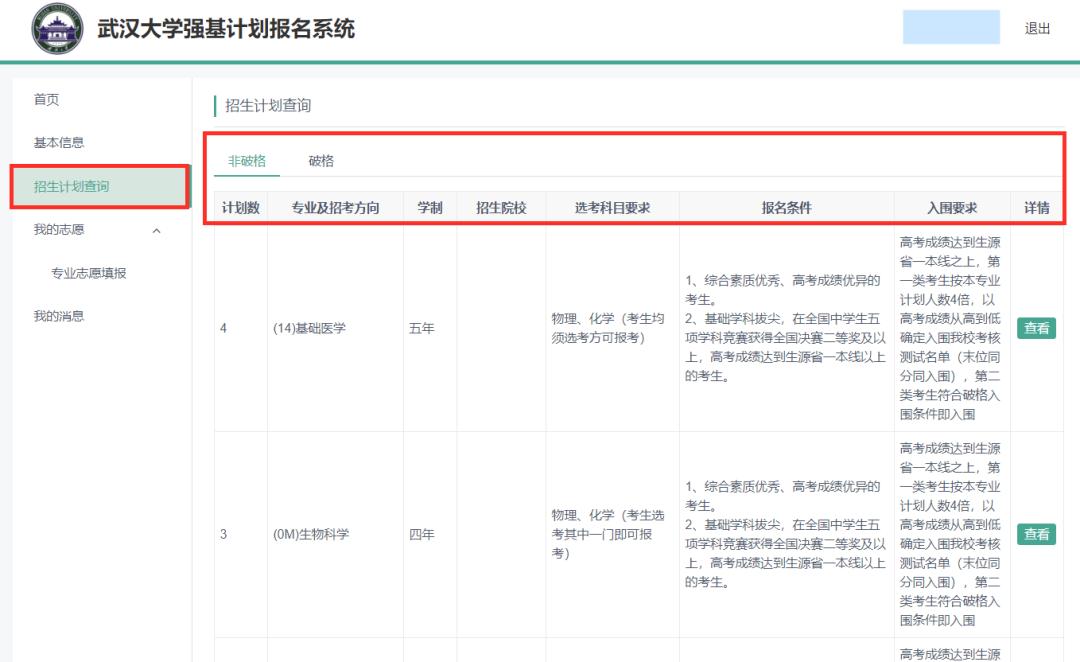Switch to the 破格 tab

click(321, 161)
